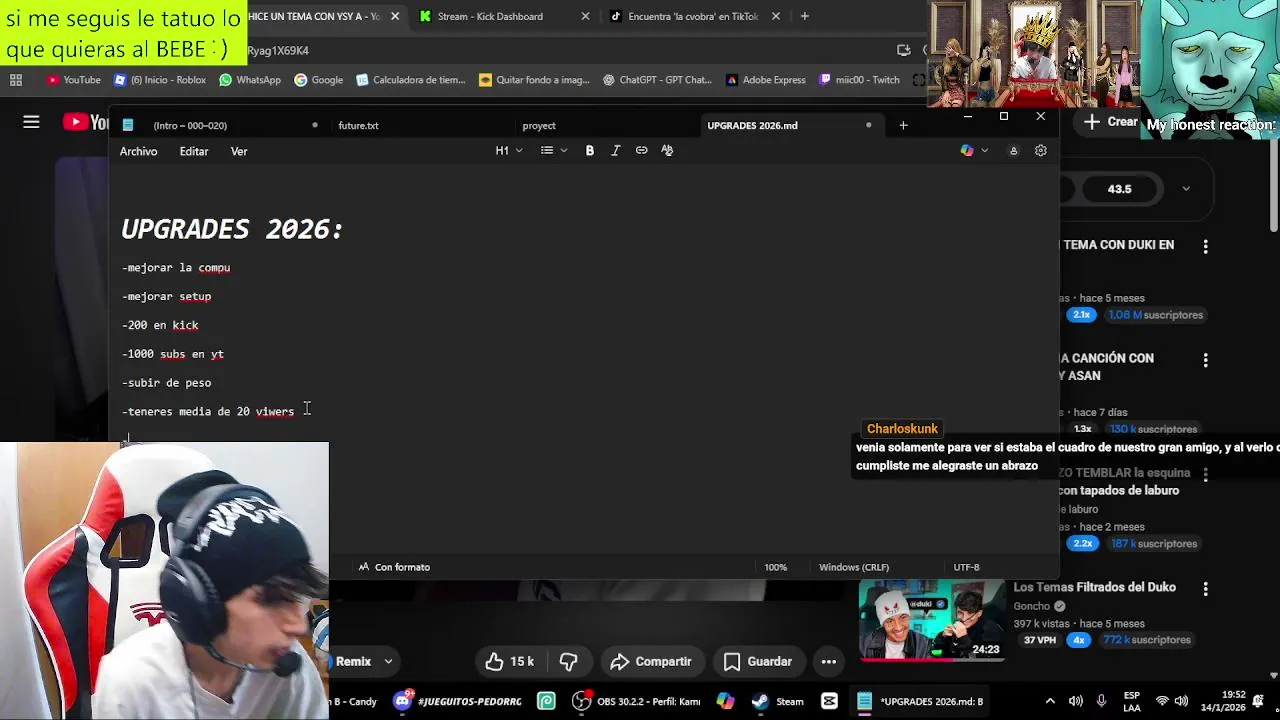Show hidden system tray icons
Viewport: 1280px width, 720px height.
[1049, 701]
